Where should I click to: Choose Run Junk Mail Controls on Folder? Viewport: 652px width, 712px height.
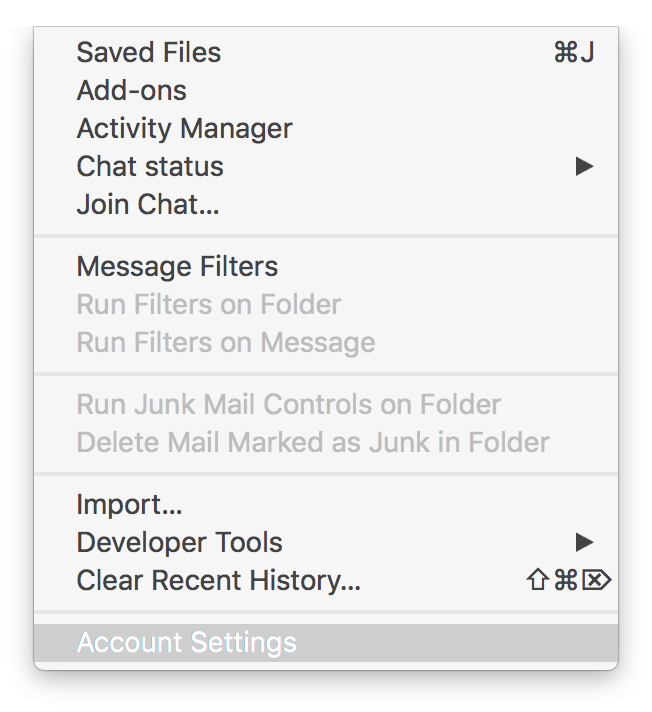pyautogui.click(x=326, y=404)
